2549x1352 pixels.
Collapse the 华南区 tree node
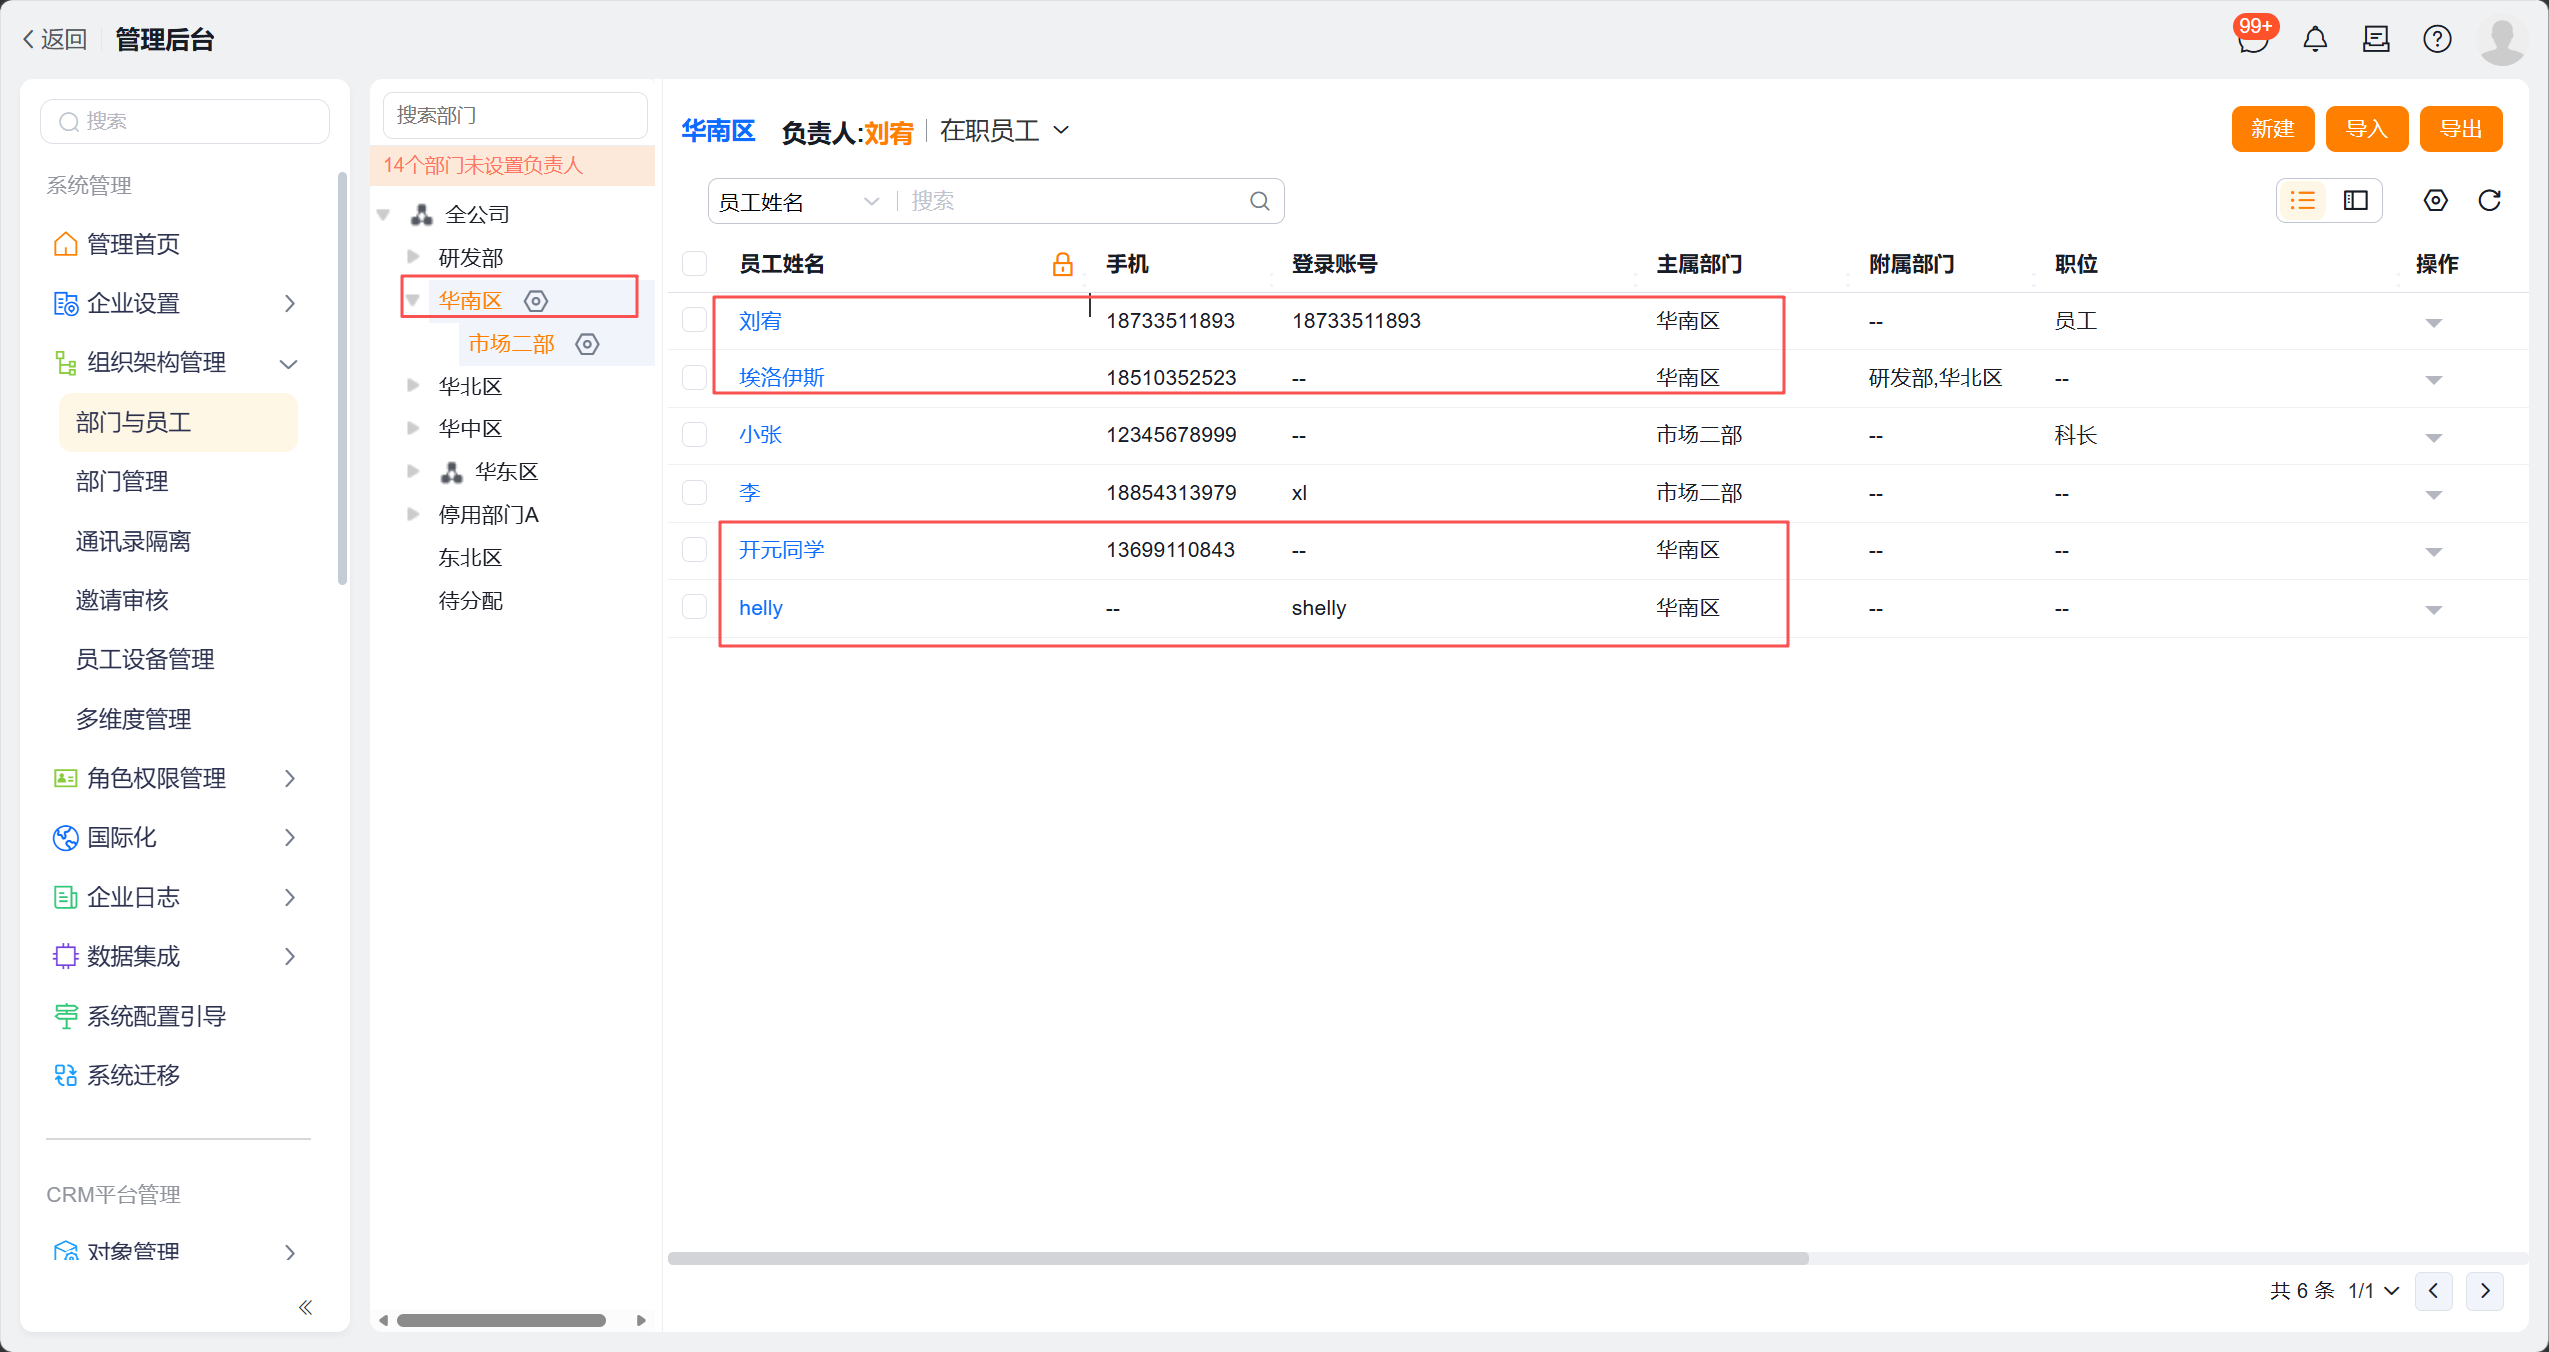(413, 300)
